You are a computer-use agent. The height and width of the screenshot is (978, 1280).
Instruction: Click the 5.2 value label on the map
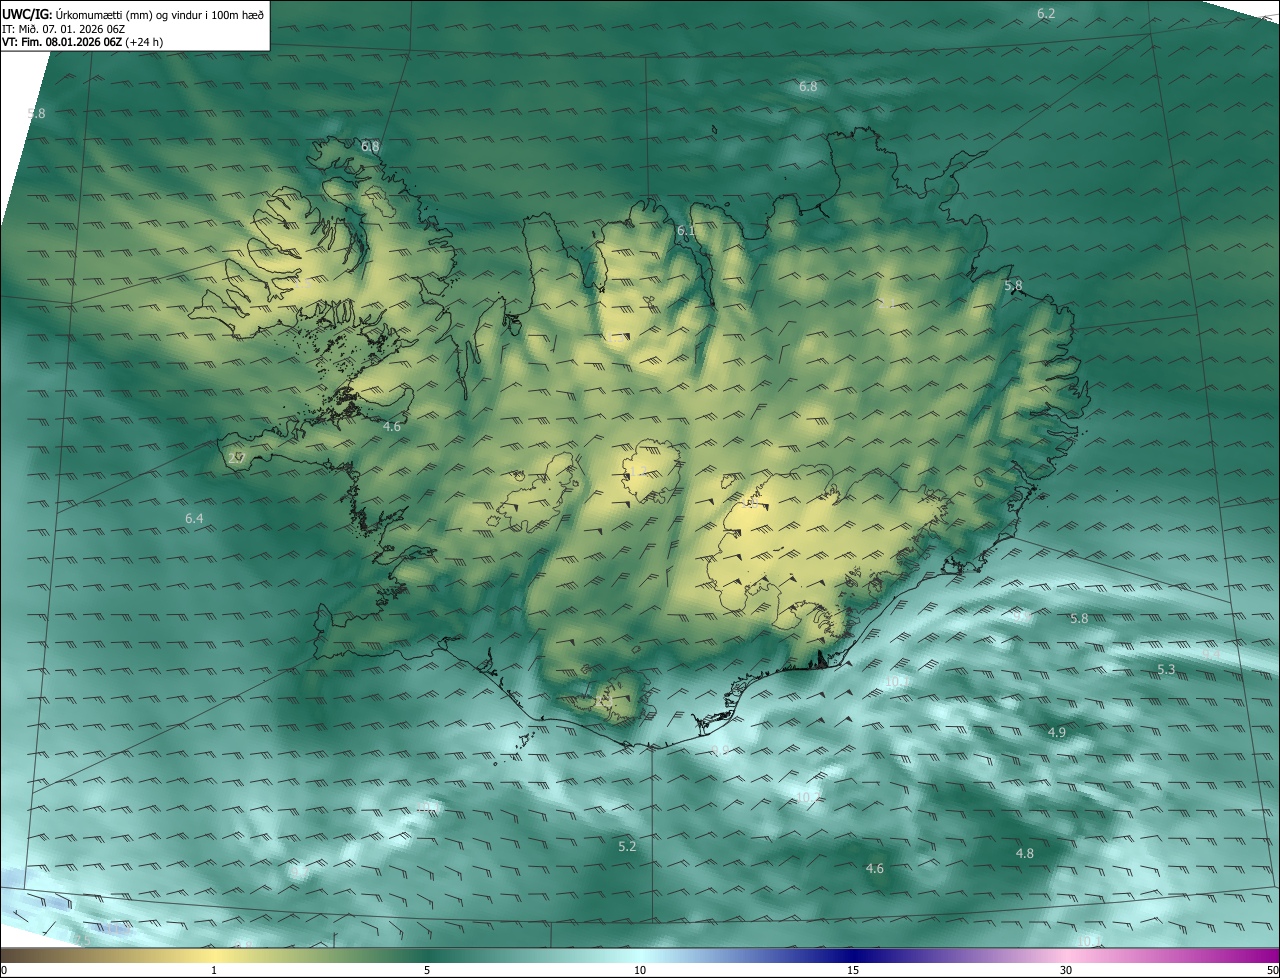627,846
